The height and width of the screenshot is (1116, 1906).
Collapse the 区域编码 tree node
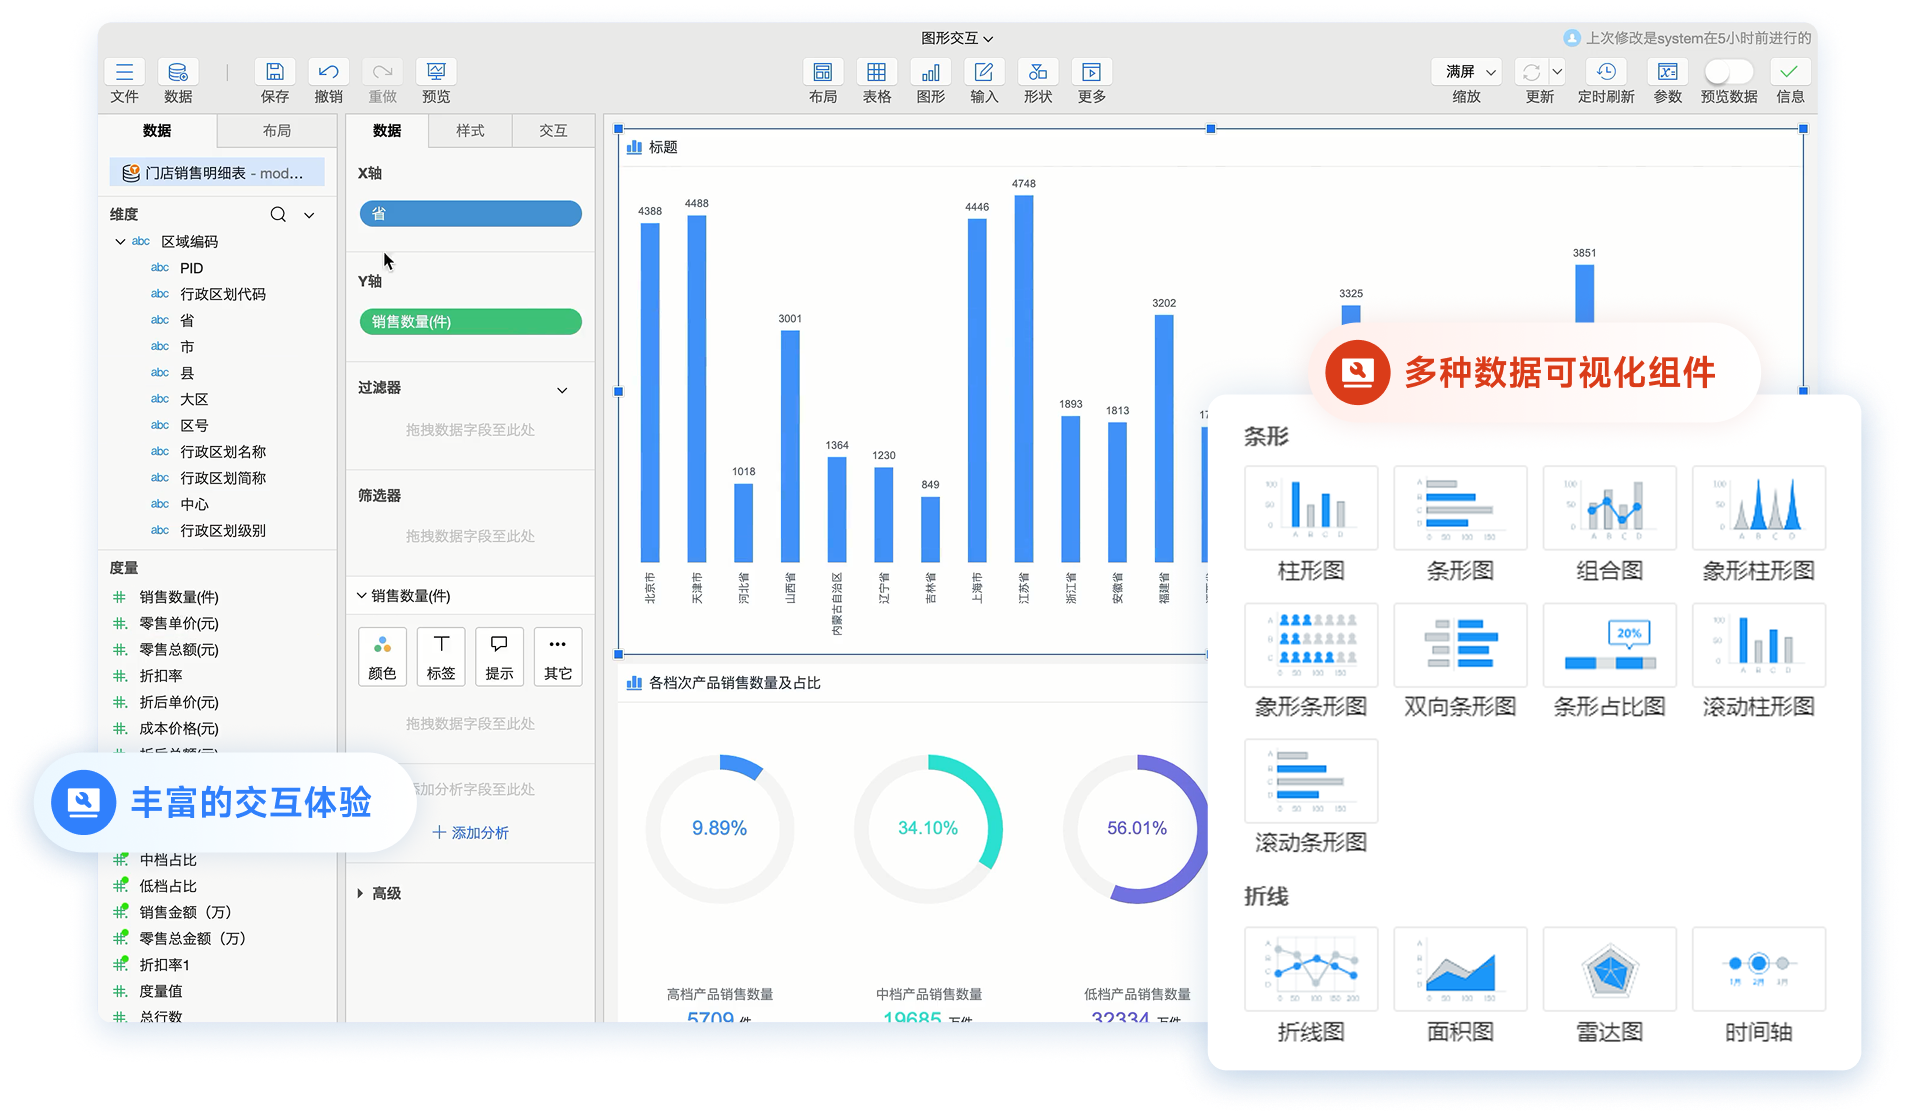[120, 242]
